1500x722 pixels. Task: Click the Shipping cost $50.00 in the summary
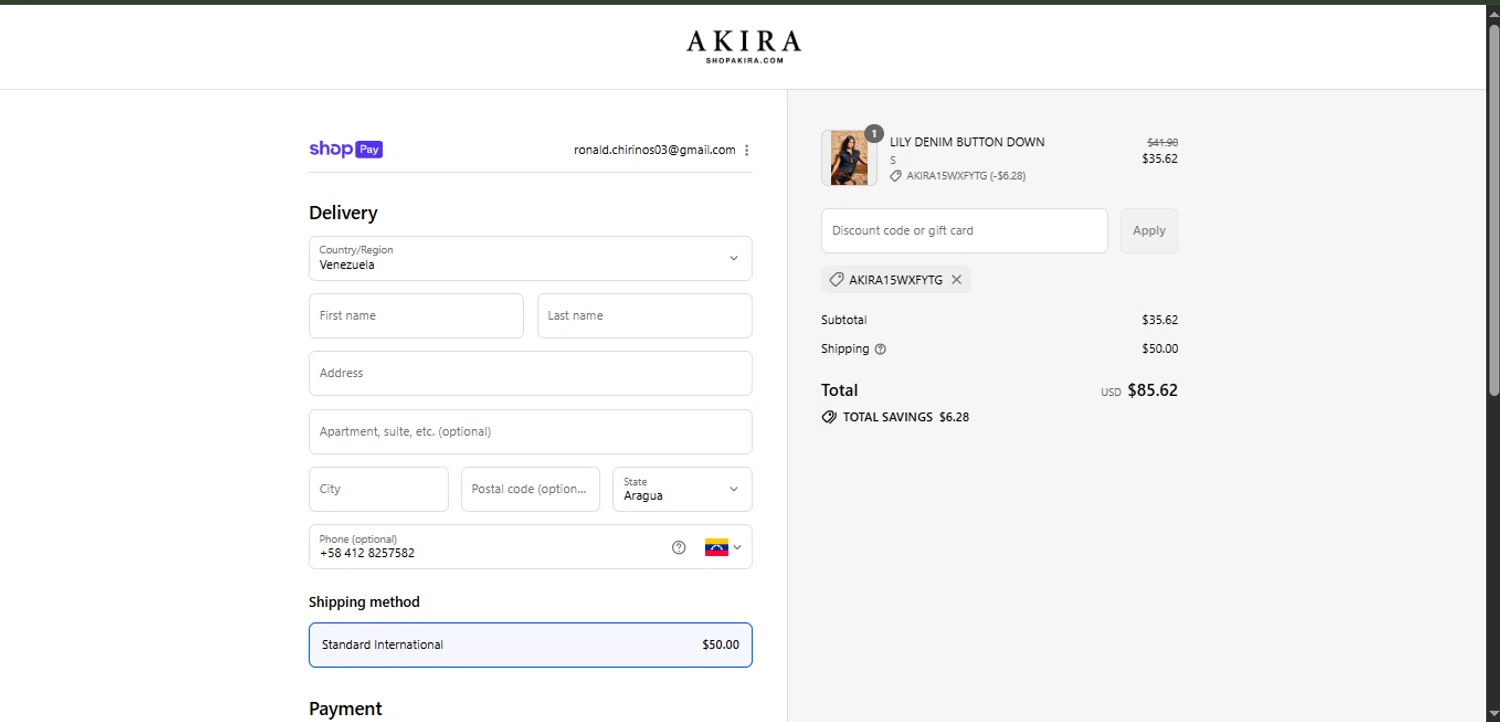pyautogui.click(x=1160, y=349)
